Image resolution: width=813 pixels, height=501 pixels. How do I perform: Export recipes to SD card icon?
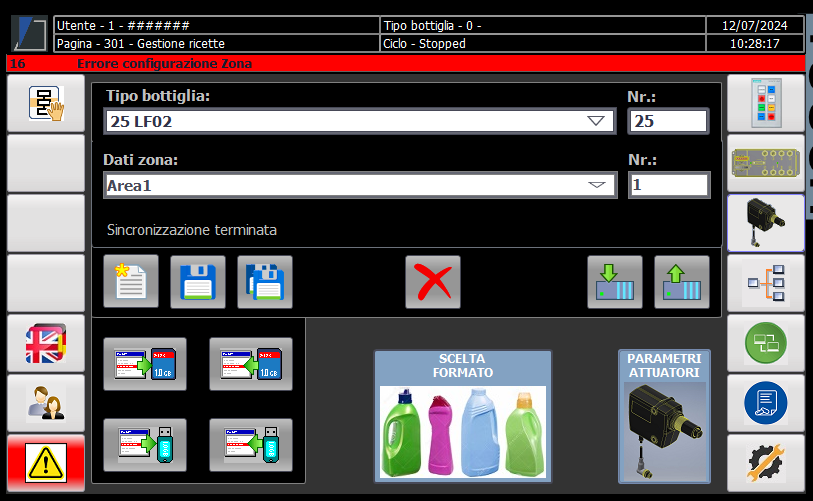(x=145, y=364)
